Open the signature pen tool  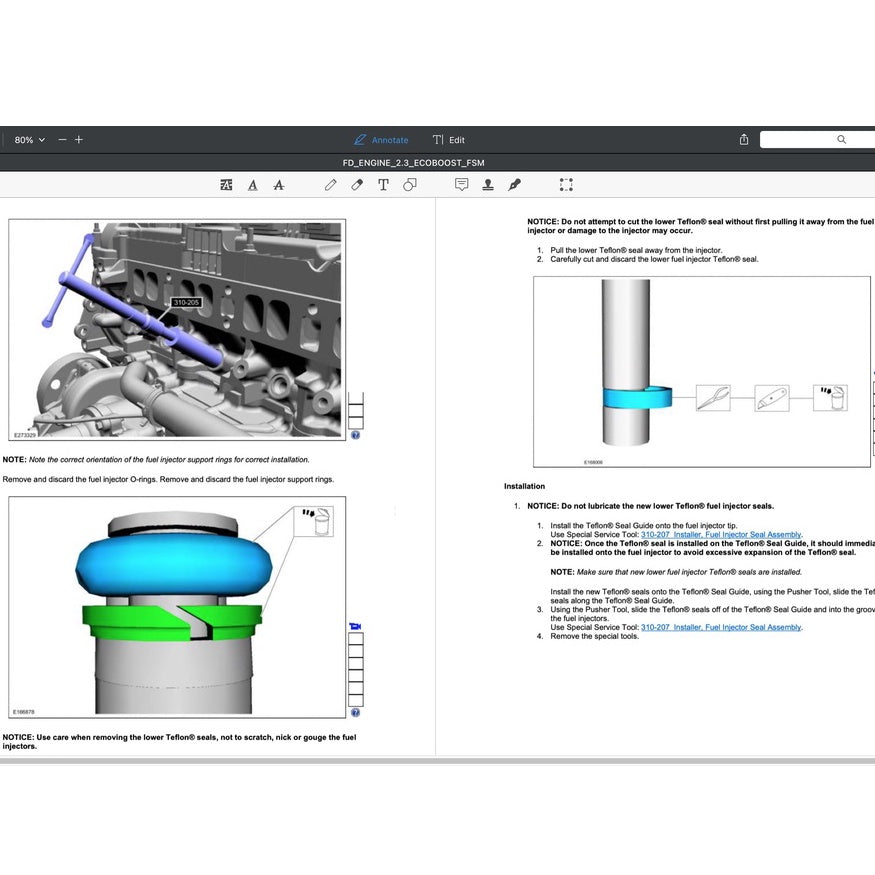514,185
